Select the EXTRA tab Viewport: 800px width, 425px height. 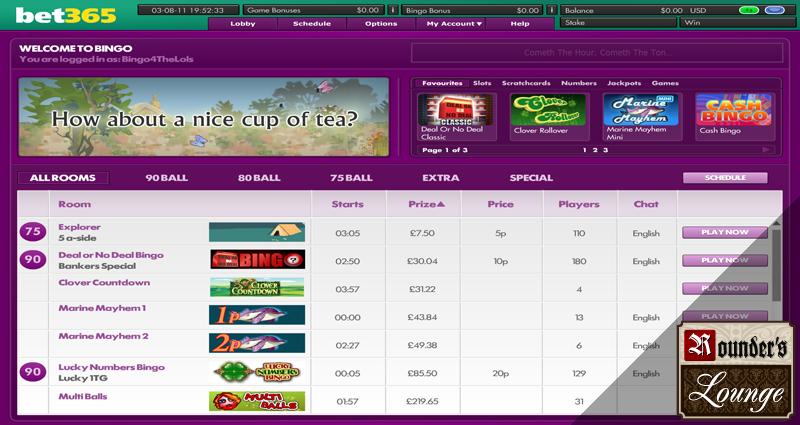[441, 178]
